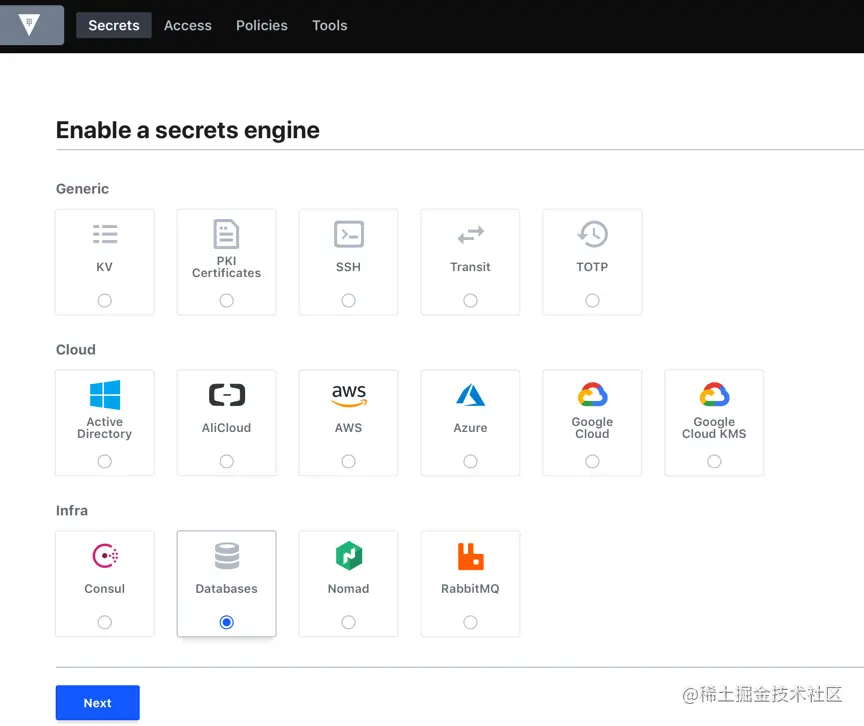Select the Transit radio button
Screen dimensions: 864x726
[x=471, y=300]
